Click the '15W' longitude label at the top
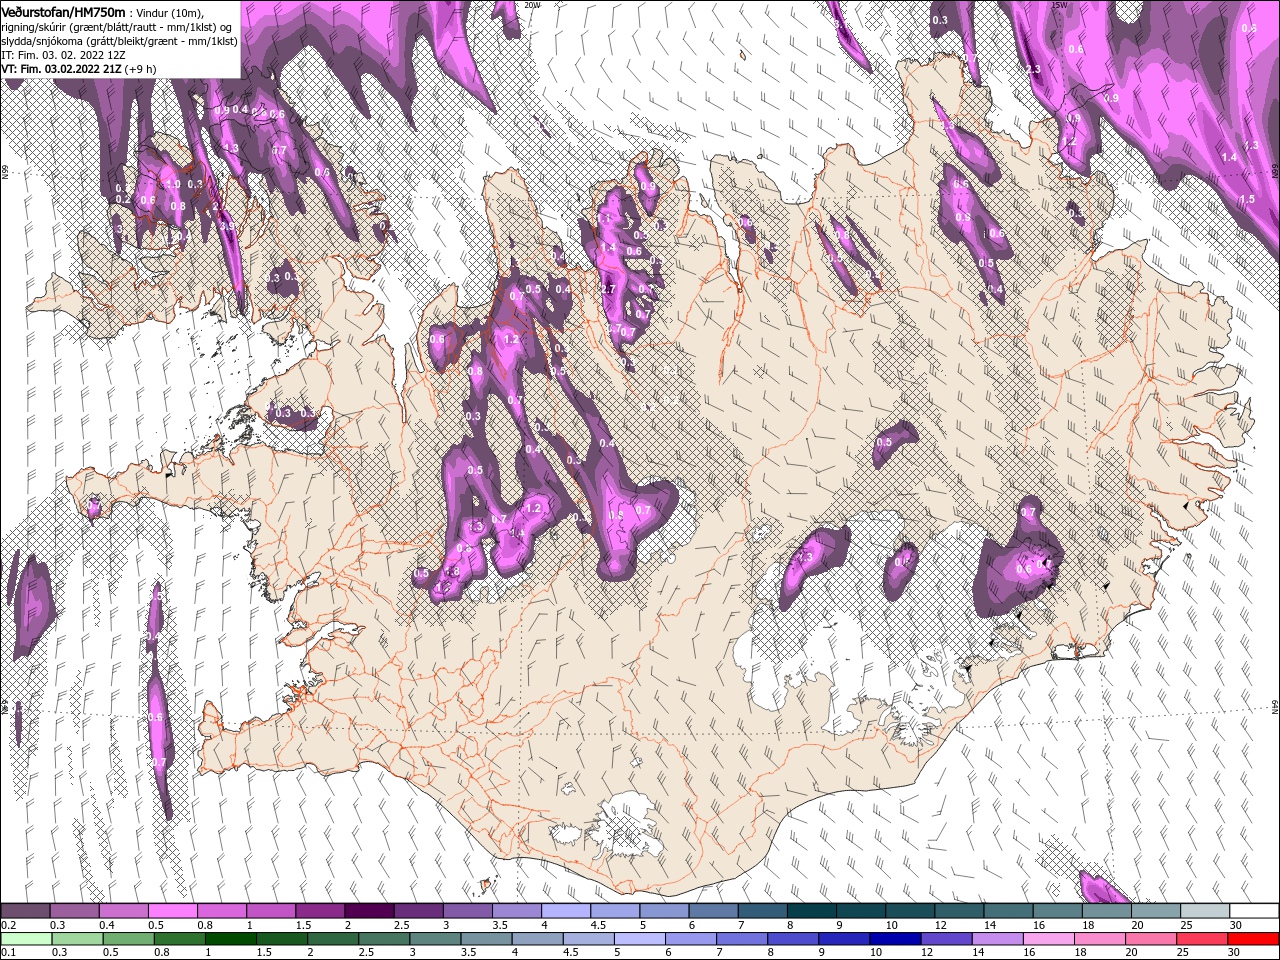 tap(1059, 5)
